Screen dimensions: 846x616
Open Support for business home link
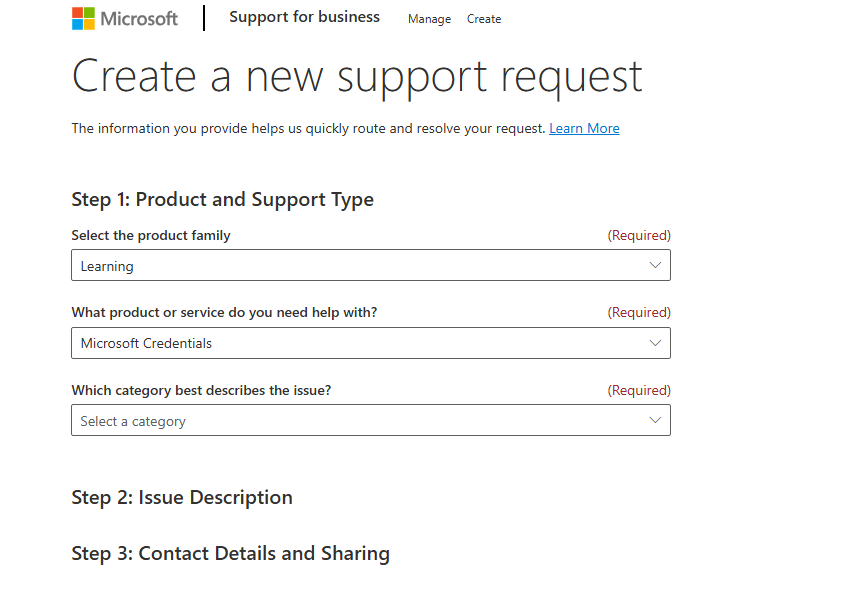[304, 17]
